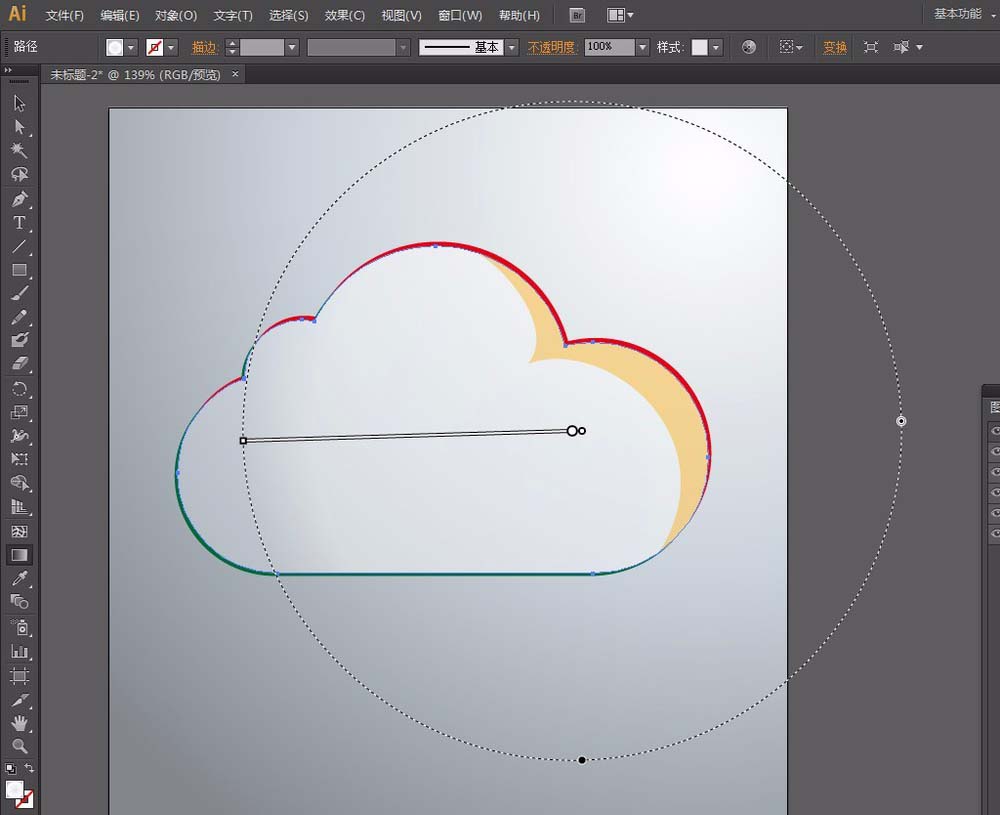Choose the Type tool

pyautogui.click(x=19, y=223)
